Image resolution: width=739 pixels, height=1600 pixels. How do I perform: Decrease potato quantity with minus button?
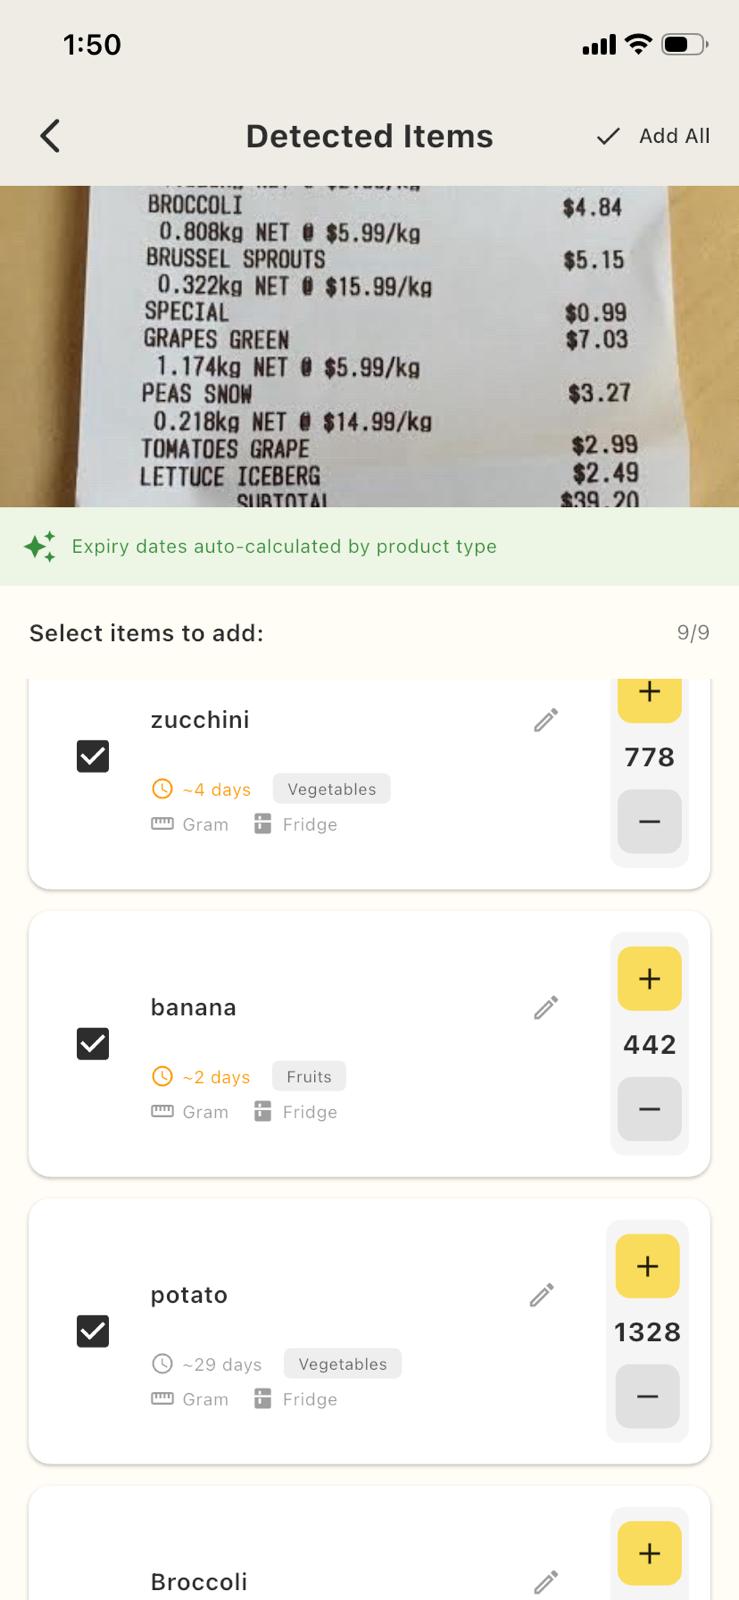tap(647, 1396)
